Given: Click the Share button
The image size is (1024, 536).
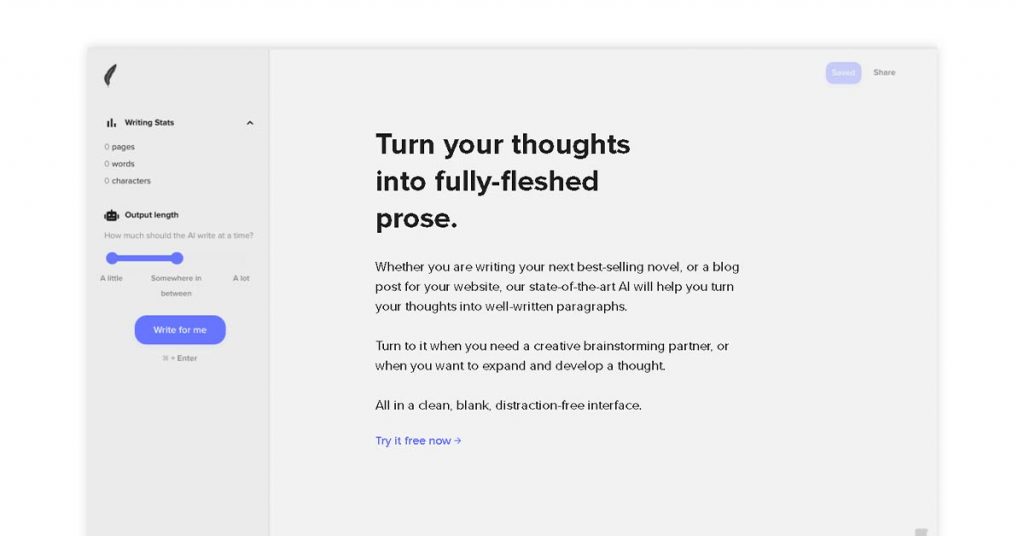Looking at the screenshot, I should 884,72.
